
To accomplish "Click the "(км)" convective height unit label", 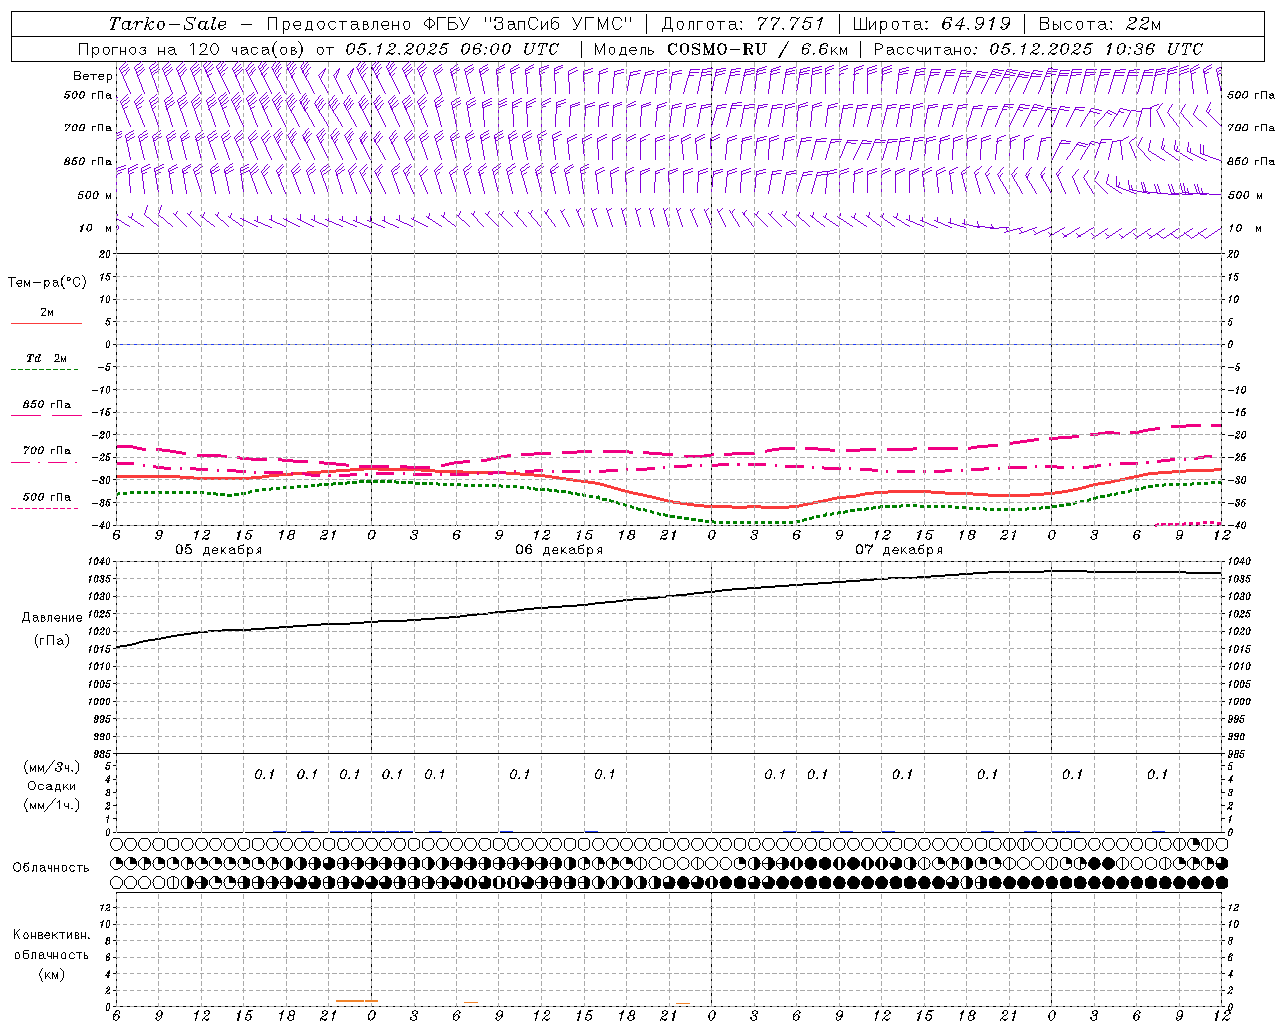I will (52, 974).
